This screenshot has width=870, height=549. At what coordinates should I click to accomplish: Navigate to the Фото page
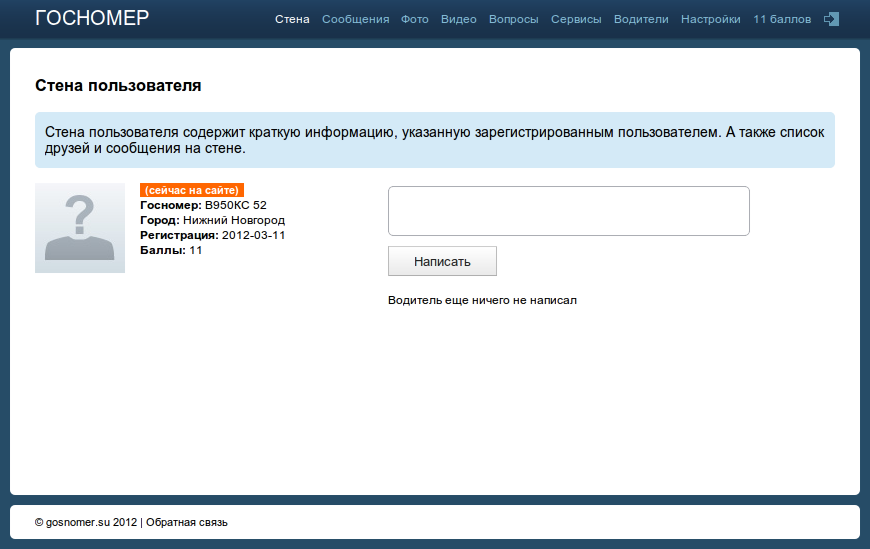pos(415,19)
